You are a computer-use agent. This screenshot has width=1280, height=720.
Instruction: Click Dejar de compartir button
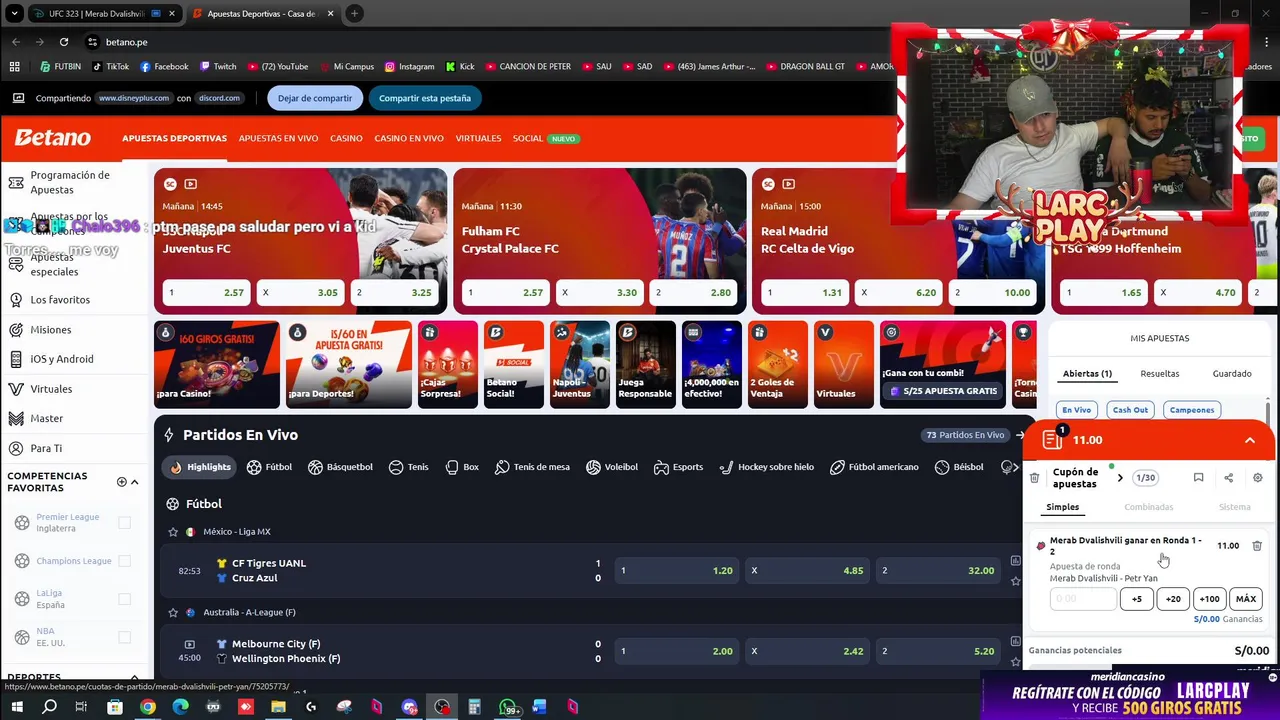click(x=314, y=98)
